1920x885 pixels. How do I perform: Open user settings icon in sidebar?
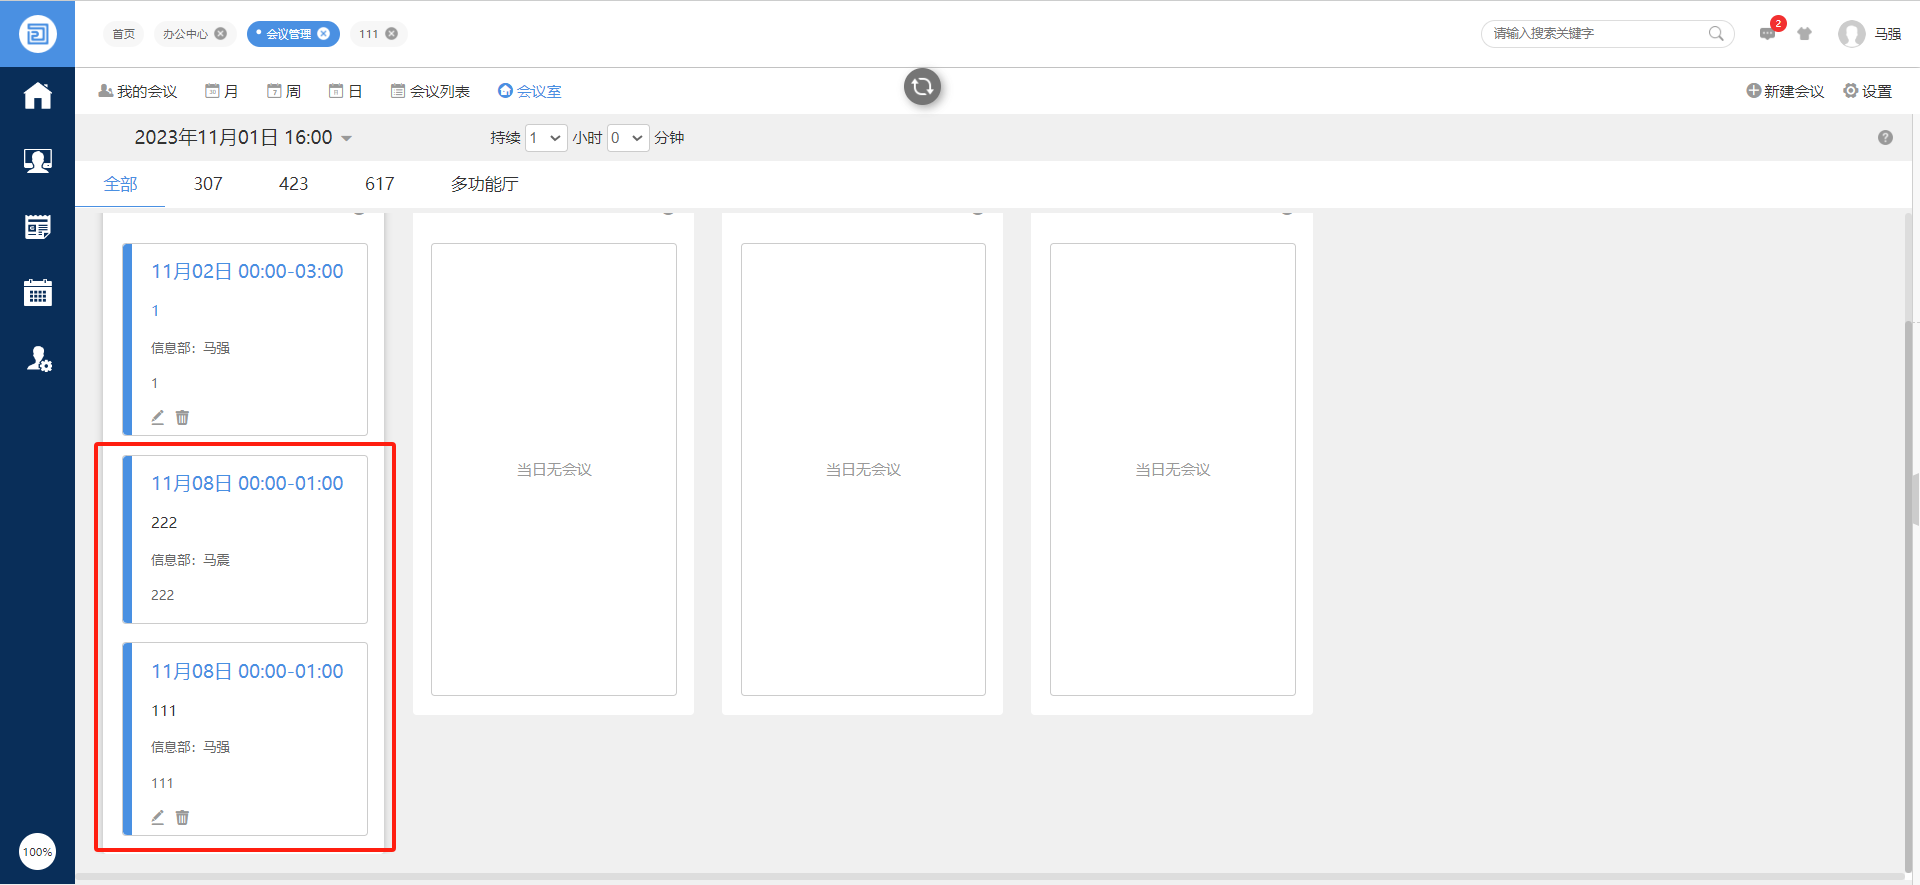pyautogui.click(x=38, y=359)
